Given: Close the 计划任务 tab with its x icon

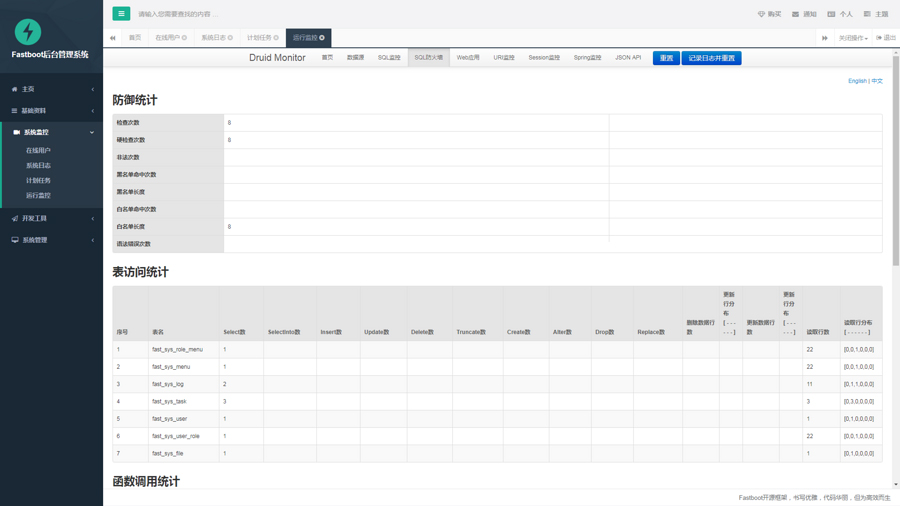Looking at the screenshot, I should tap(276, 38).
